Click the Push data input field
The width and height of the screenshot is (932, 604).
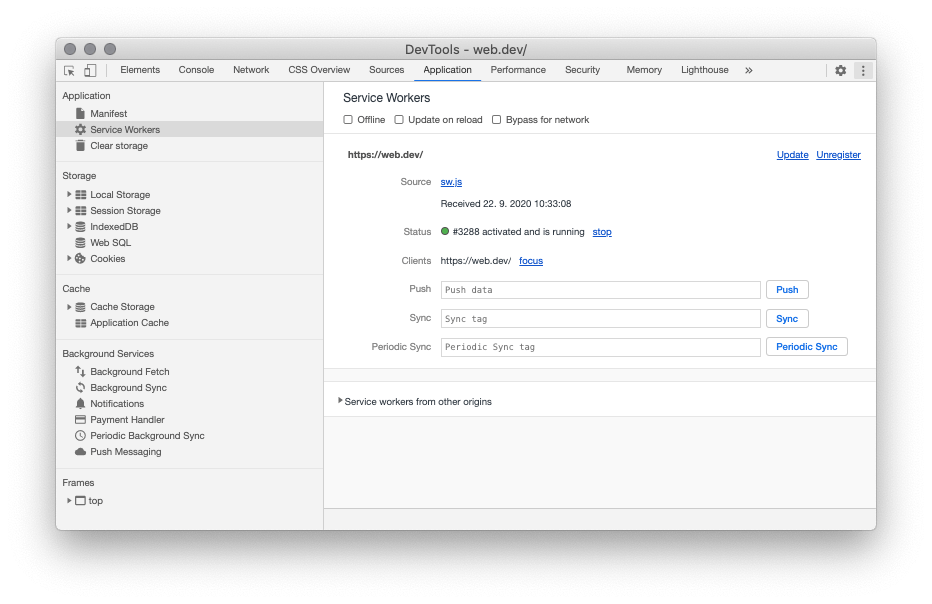(600, 290)
